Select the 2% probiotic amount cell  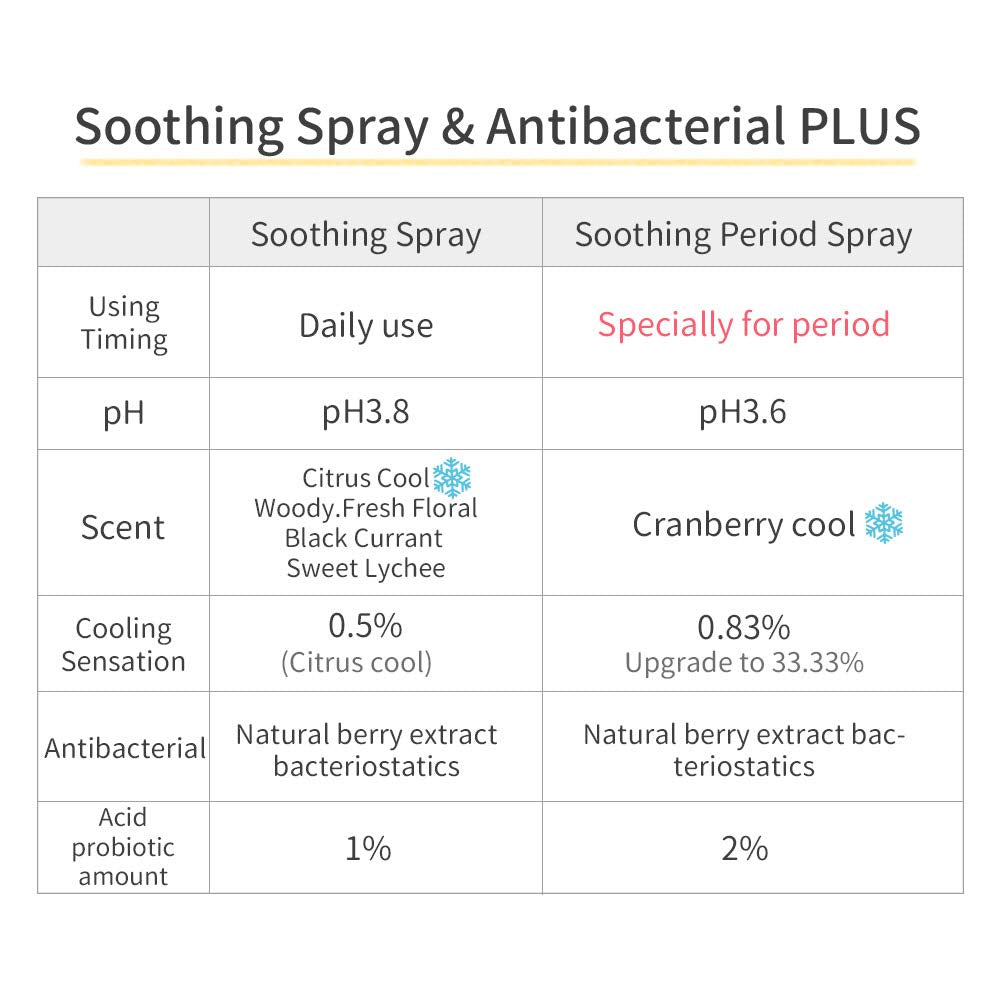coord(744,848)
